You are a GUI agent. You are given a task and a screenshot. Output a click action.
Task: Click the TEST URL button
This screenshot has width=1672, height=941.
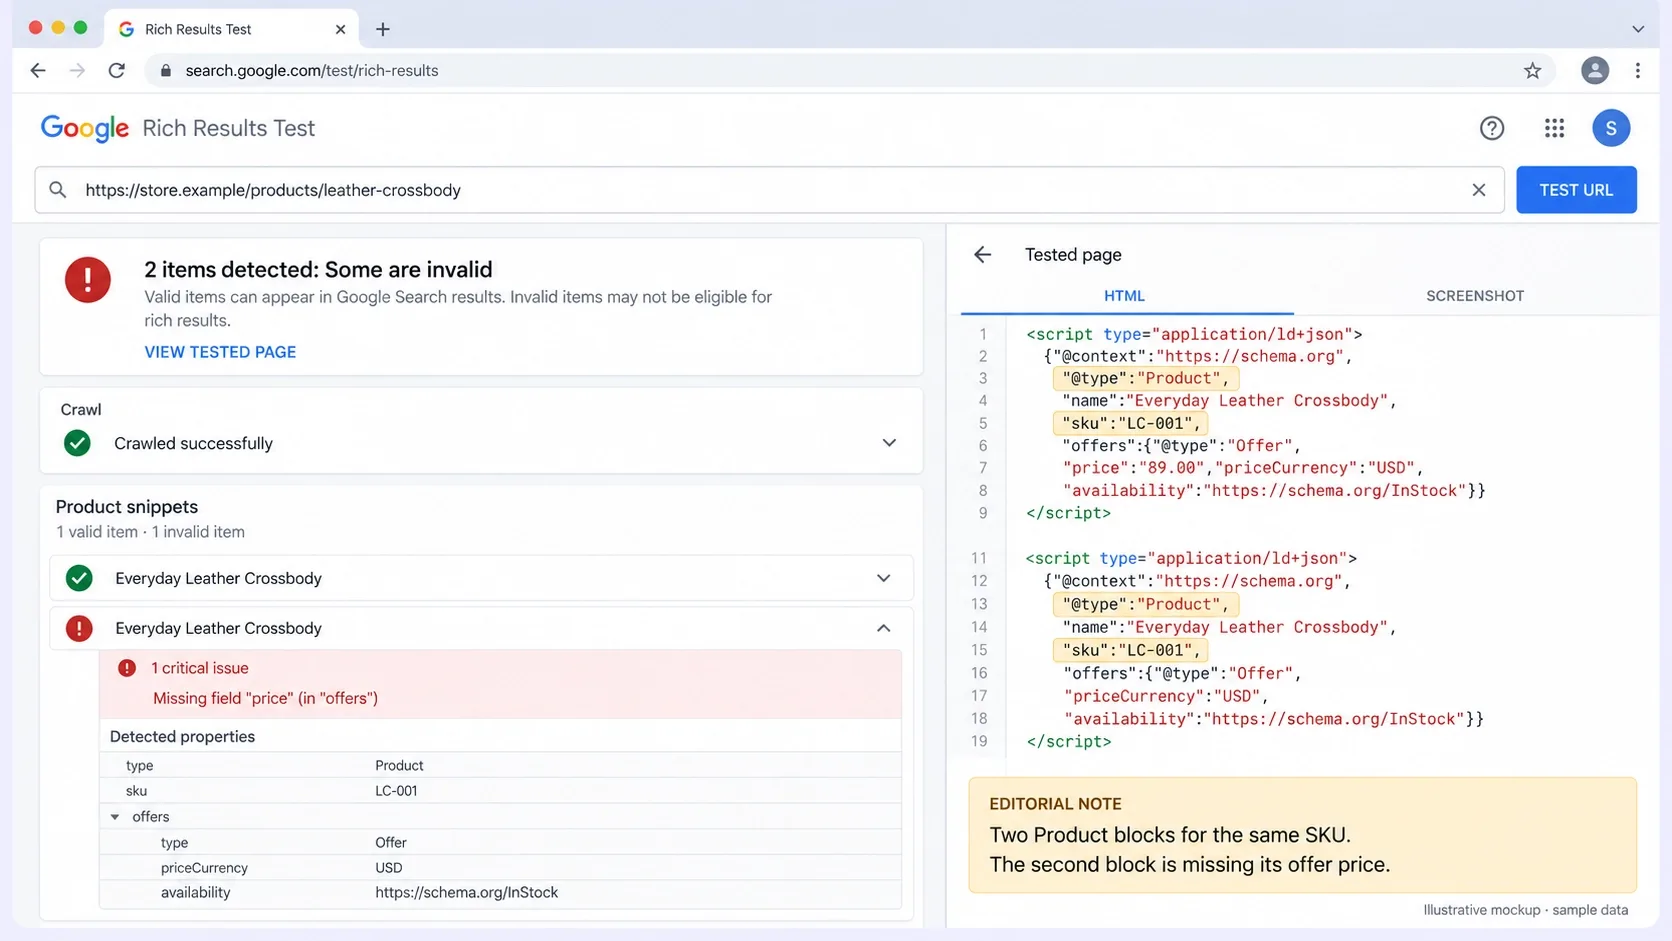point(1576,190)
